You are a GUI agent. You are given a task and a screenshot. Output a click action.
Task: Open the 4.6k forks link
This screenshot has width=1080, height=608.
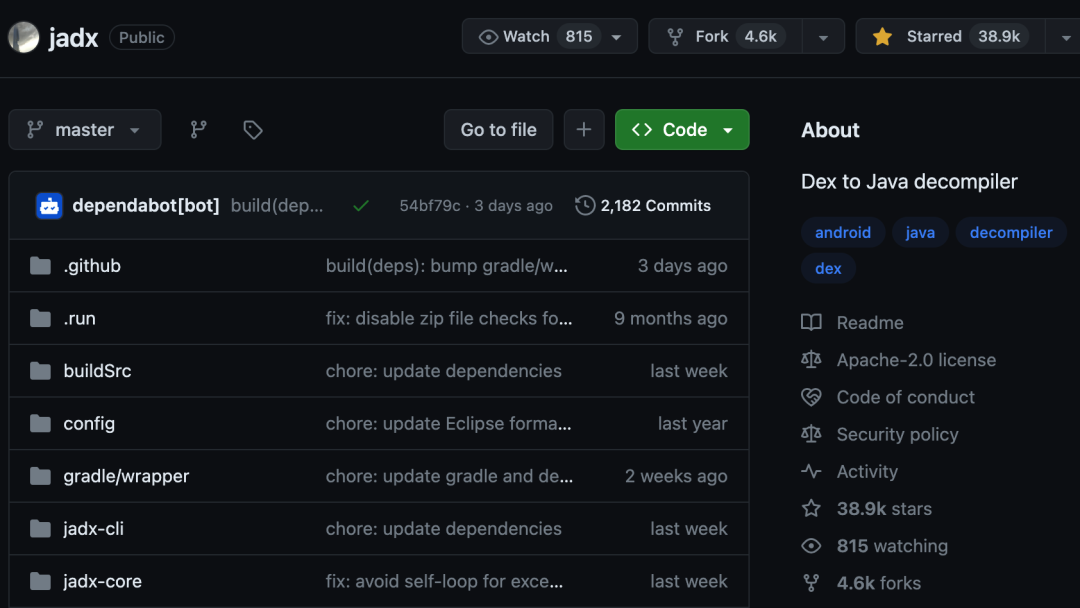[879, 583]
